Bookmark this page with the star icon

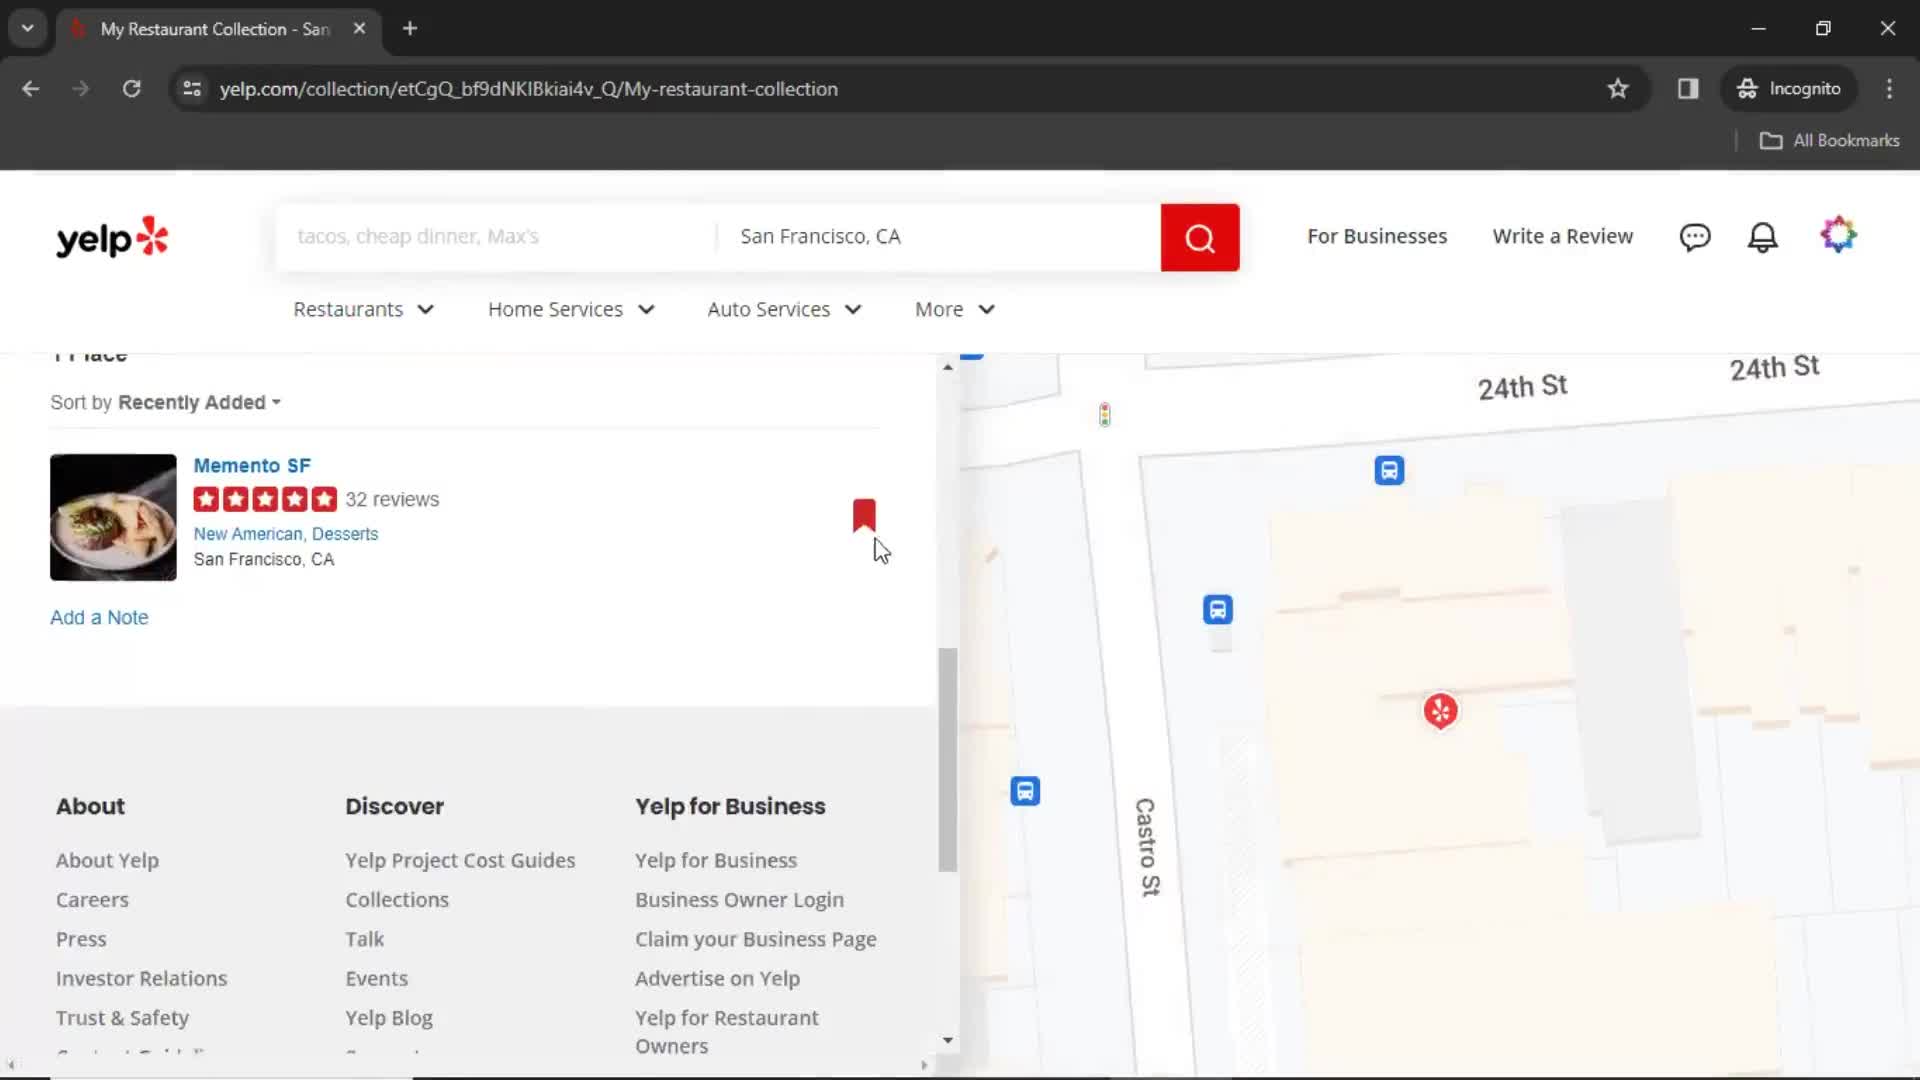[1618, 89]
